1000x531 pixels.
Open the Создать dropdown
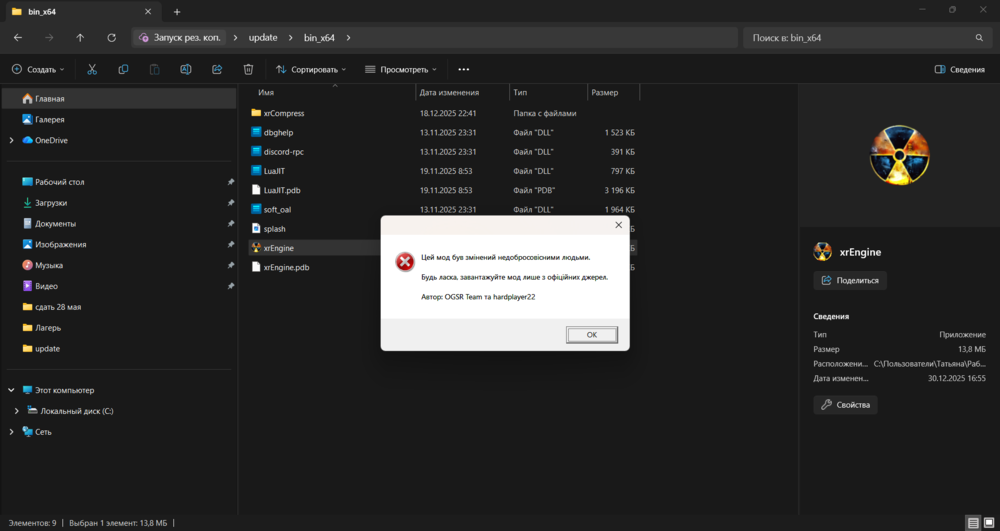(38, 69)
